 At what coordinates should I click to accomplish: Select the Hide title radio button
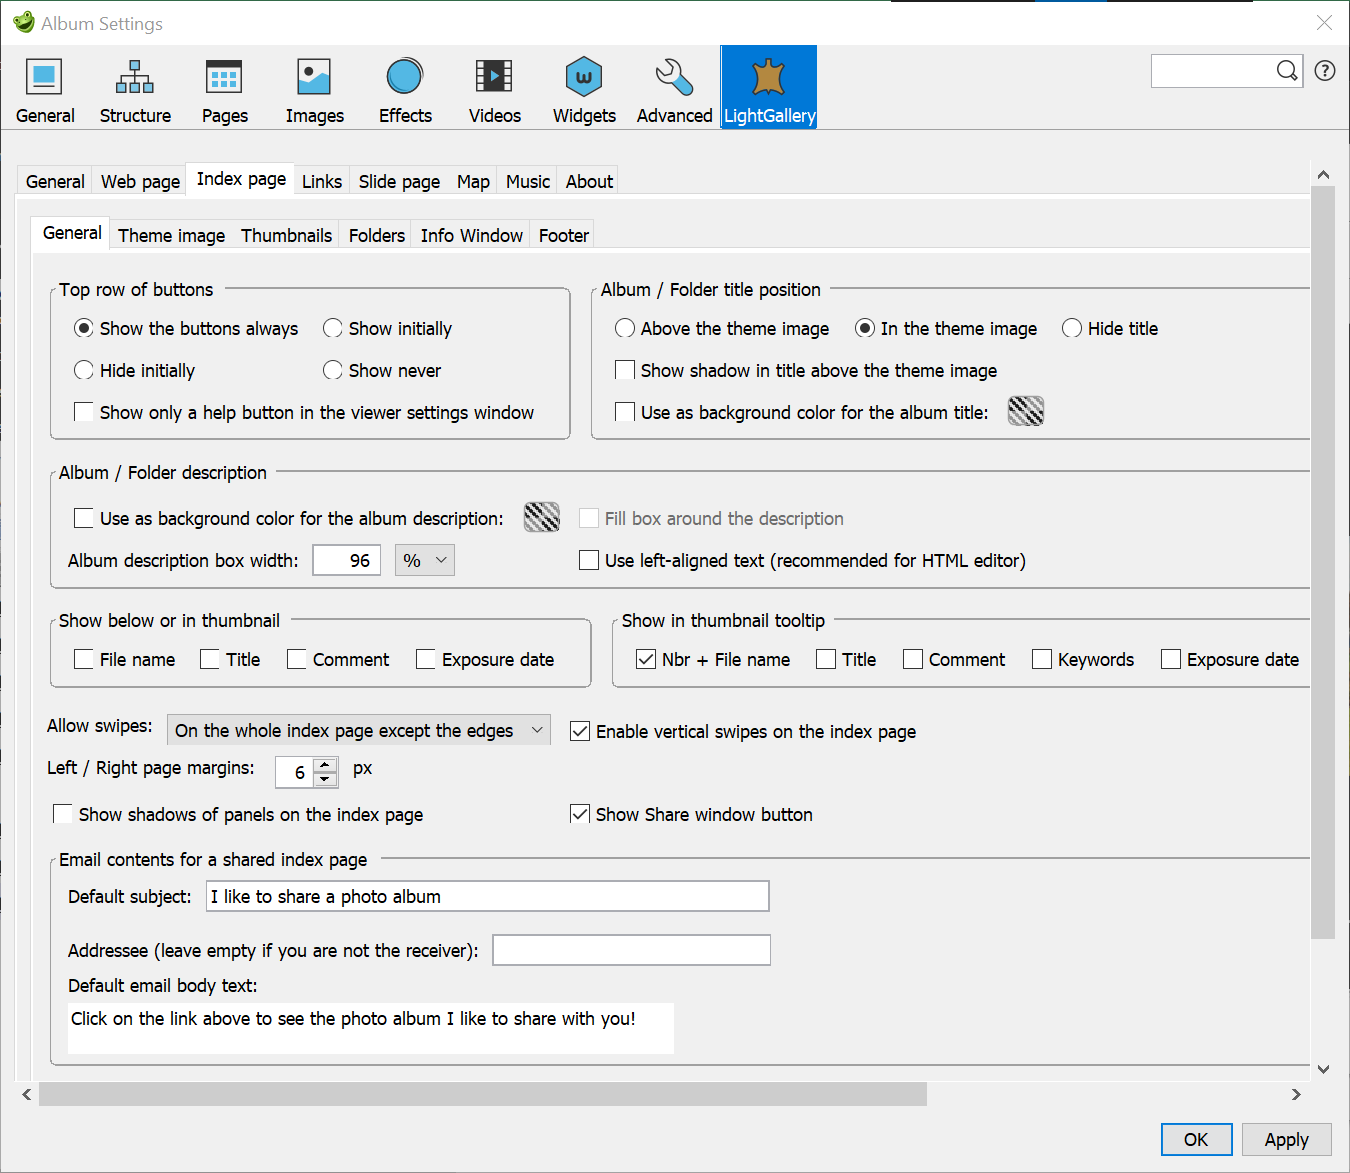[1072, 328]
